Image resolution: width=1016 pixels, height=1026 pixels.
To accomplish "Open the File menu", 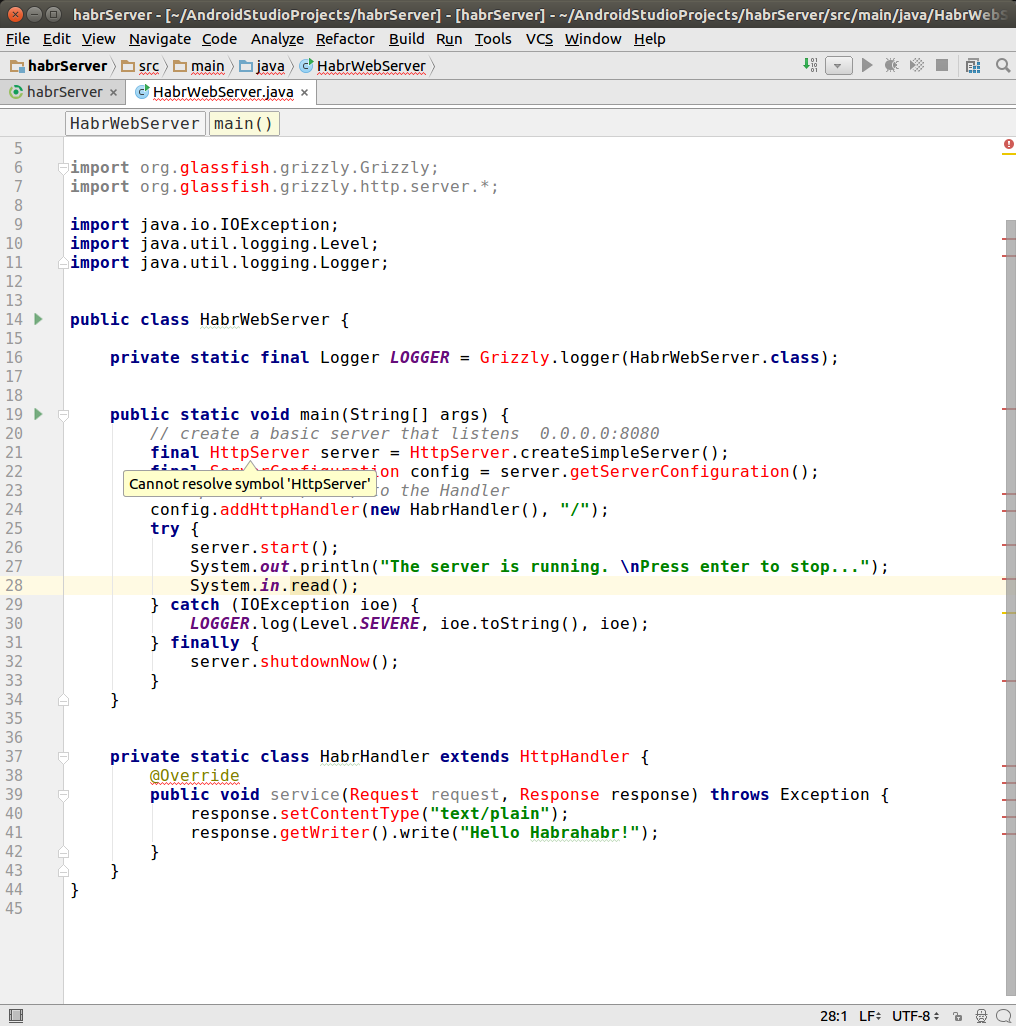I will [18, 39].
